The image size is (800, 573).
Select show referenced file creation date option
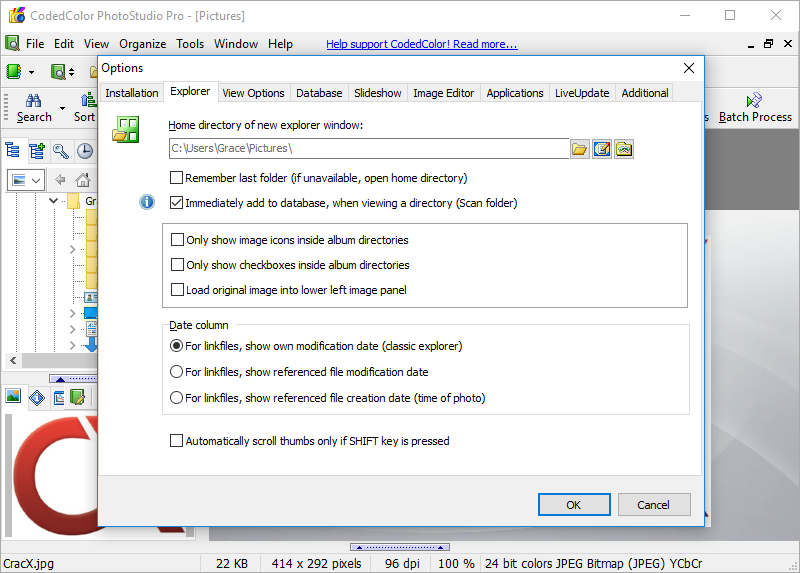[x=176, y=398]
